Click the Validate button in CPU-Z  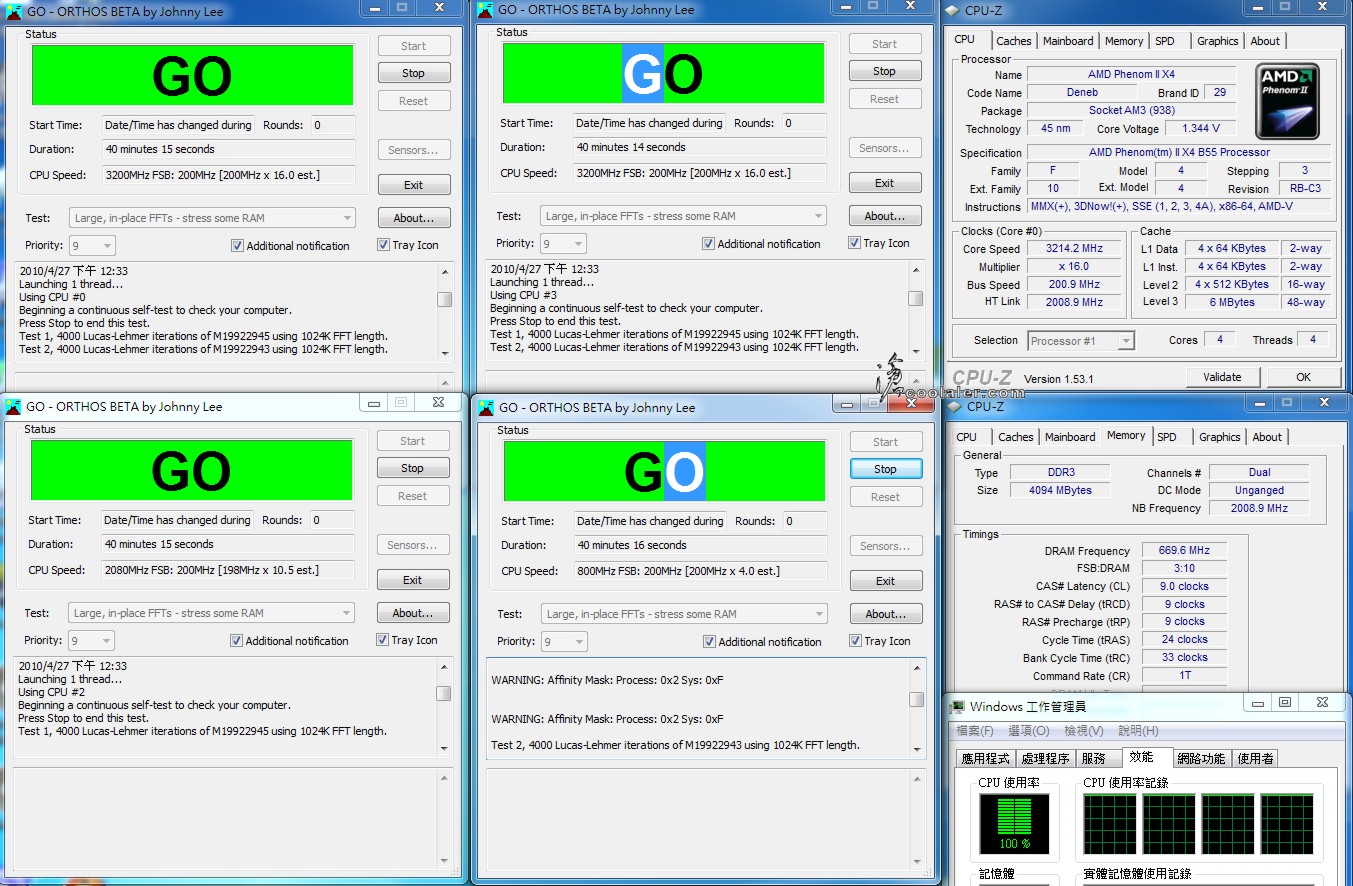click(x=1222, y=377)
